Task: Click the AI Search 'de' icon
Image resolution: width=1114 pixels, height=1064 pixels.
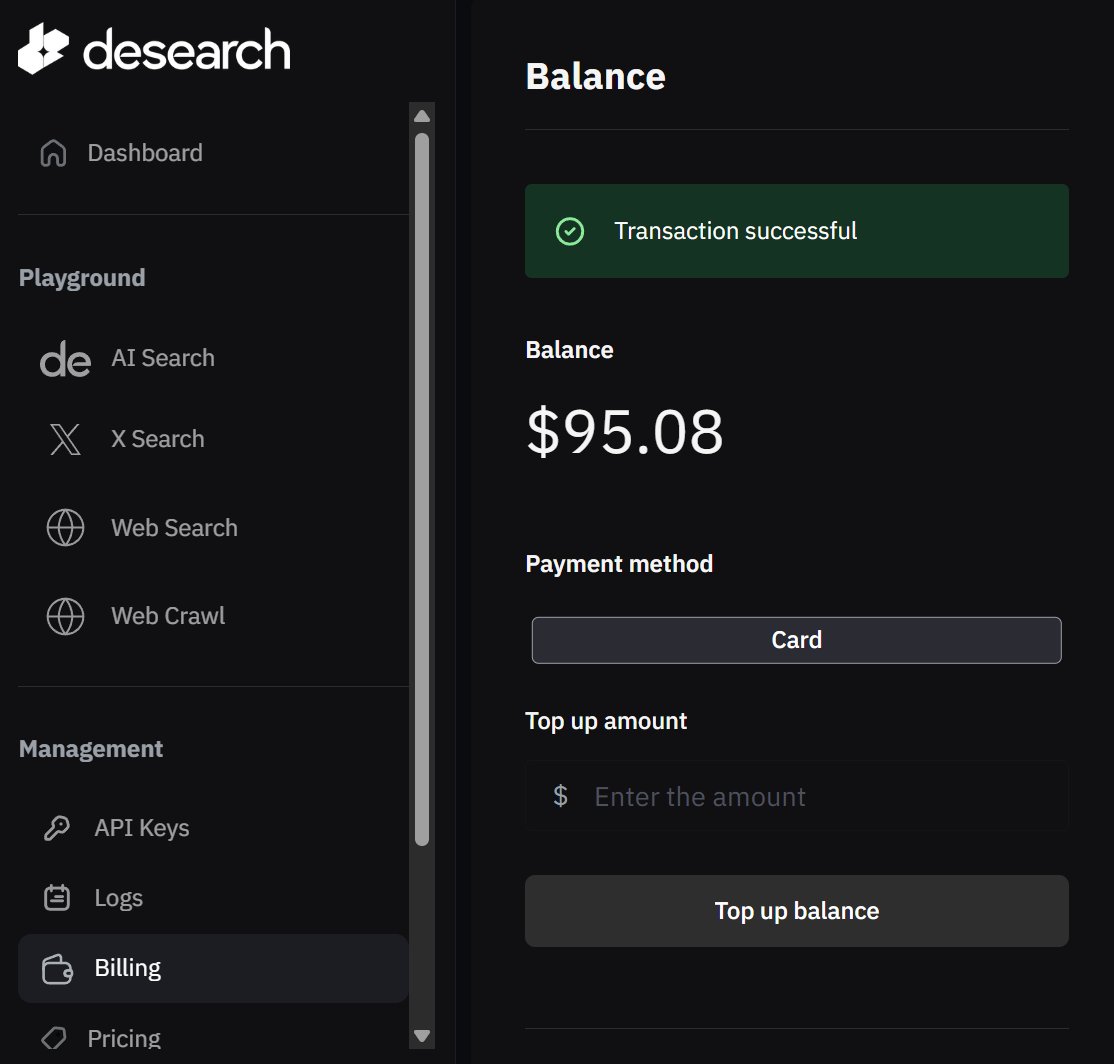Action: click(65, 359)
